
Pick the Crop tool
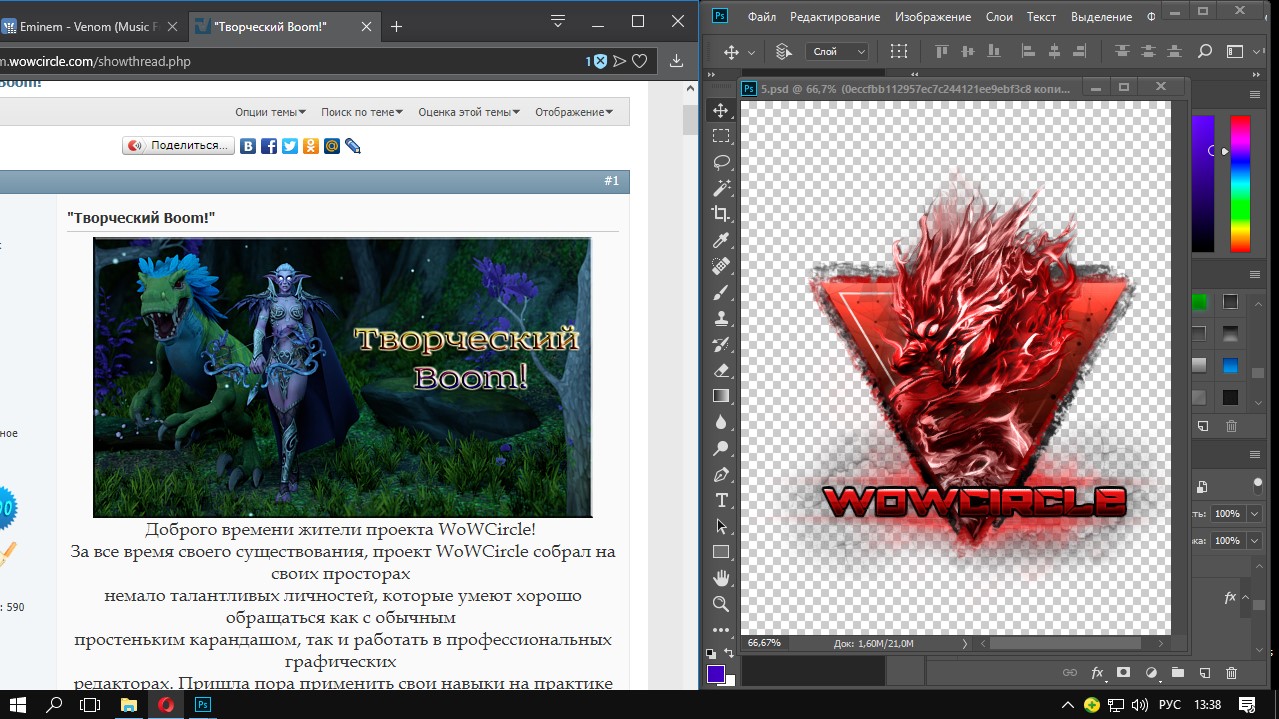pos(721,214)
